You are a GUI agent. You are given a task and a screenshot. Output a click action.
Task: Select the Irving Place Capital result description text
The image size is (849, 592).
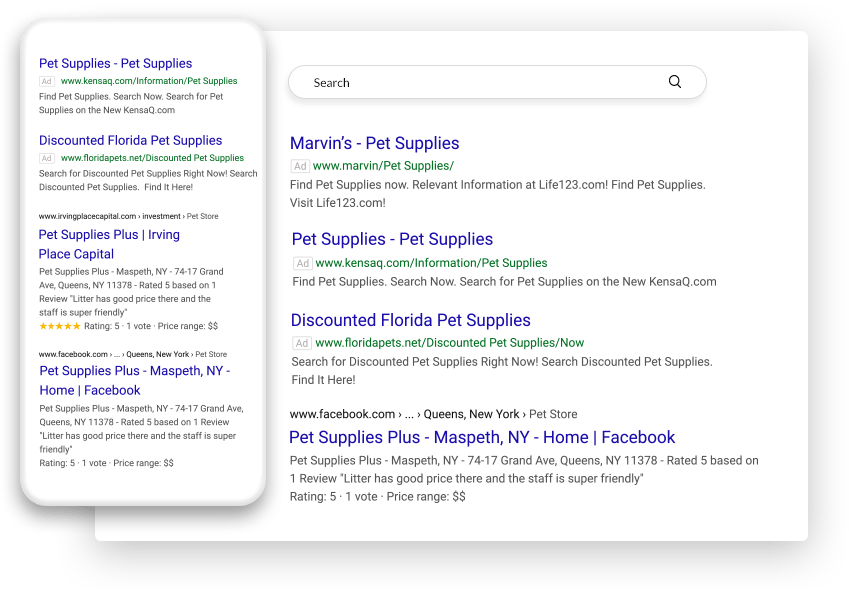(x=131, y=292)
